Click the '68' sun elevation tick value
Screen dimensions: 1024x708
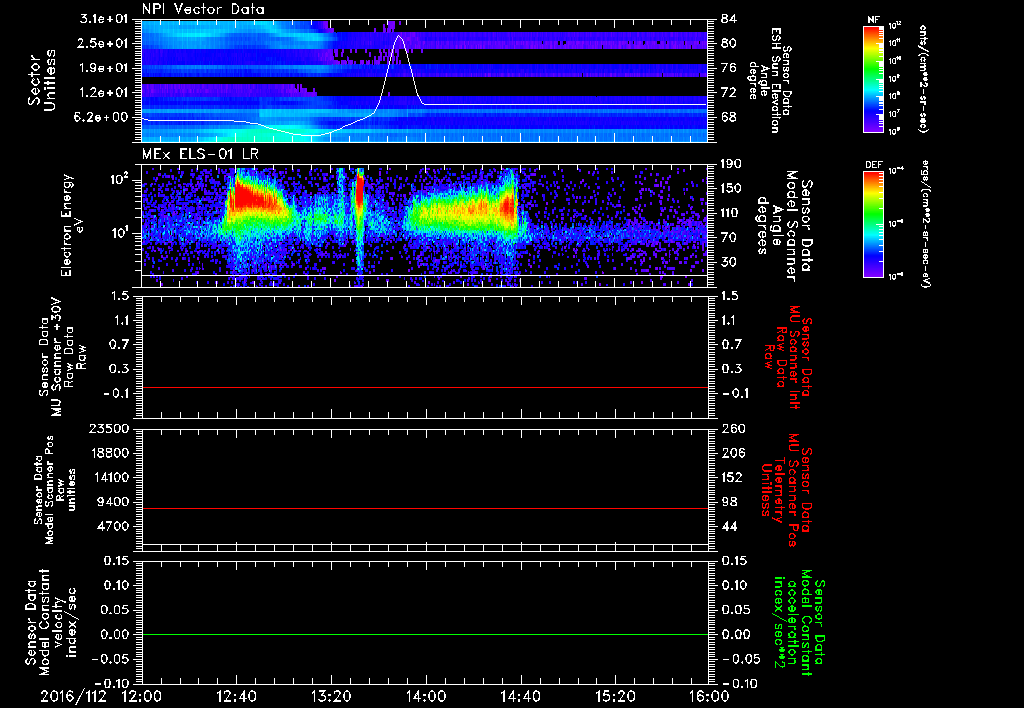pyautogui.click(x=729, y=118)
